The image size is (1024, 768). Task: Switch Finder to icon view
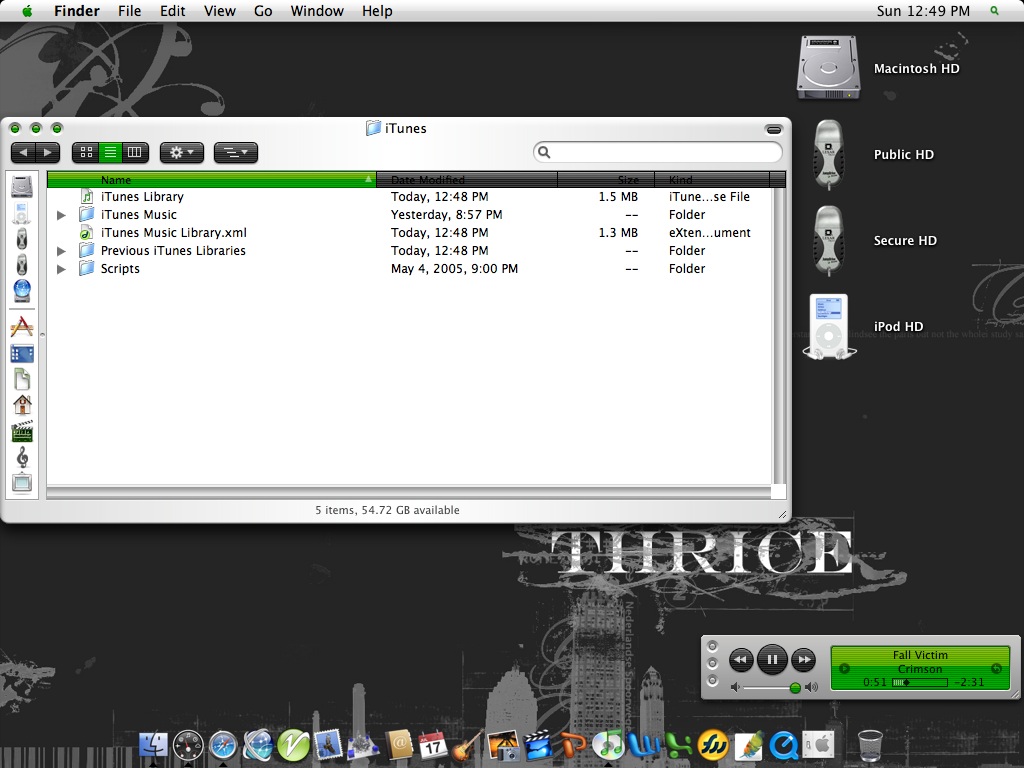point(86,152)
